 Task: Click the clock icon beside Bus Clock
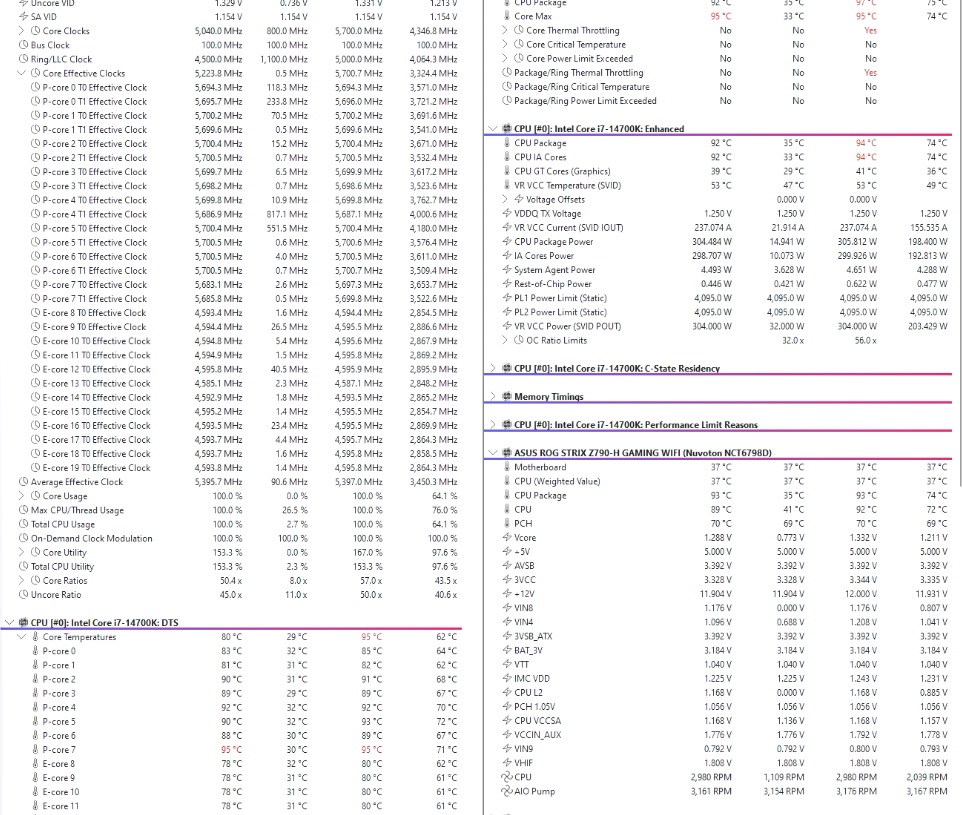pyautogui.click(x=24, y=45)
